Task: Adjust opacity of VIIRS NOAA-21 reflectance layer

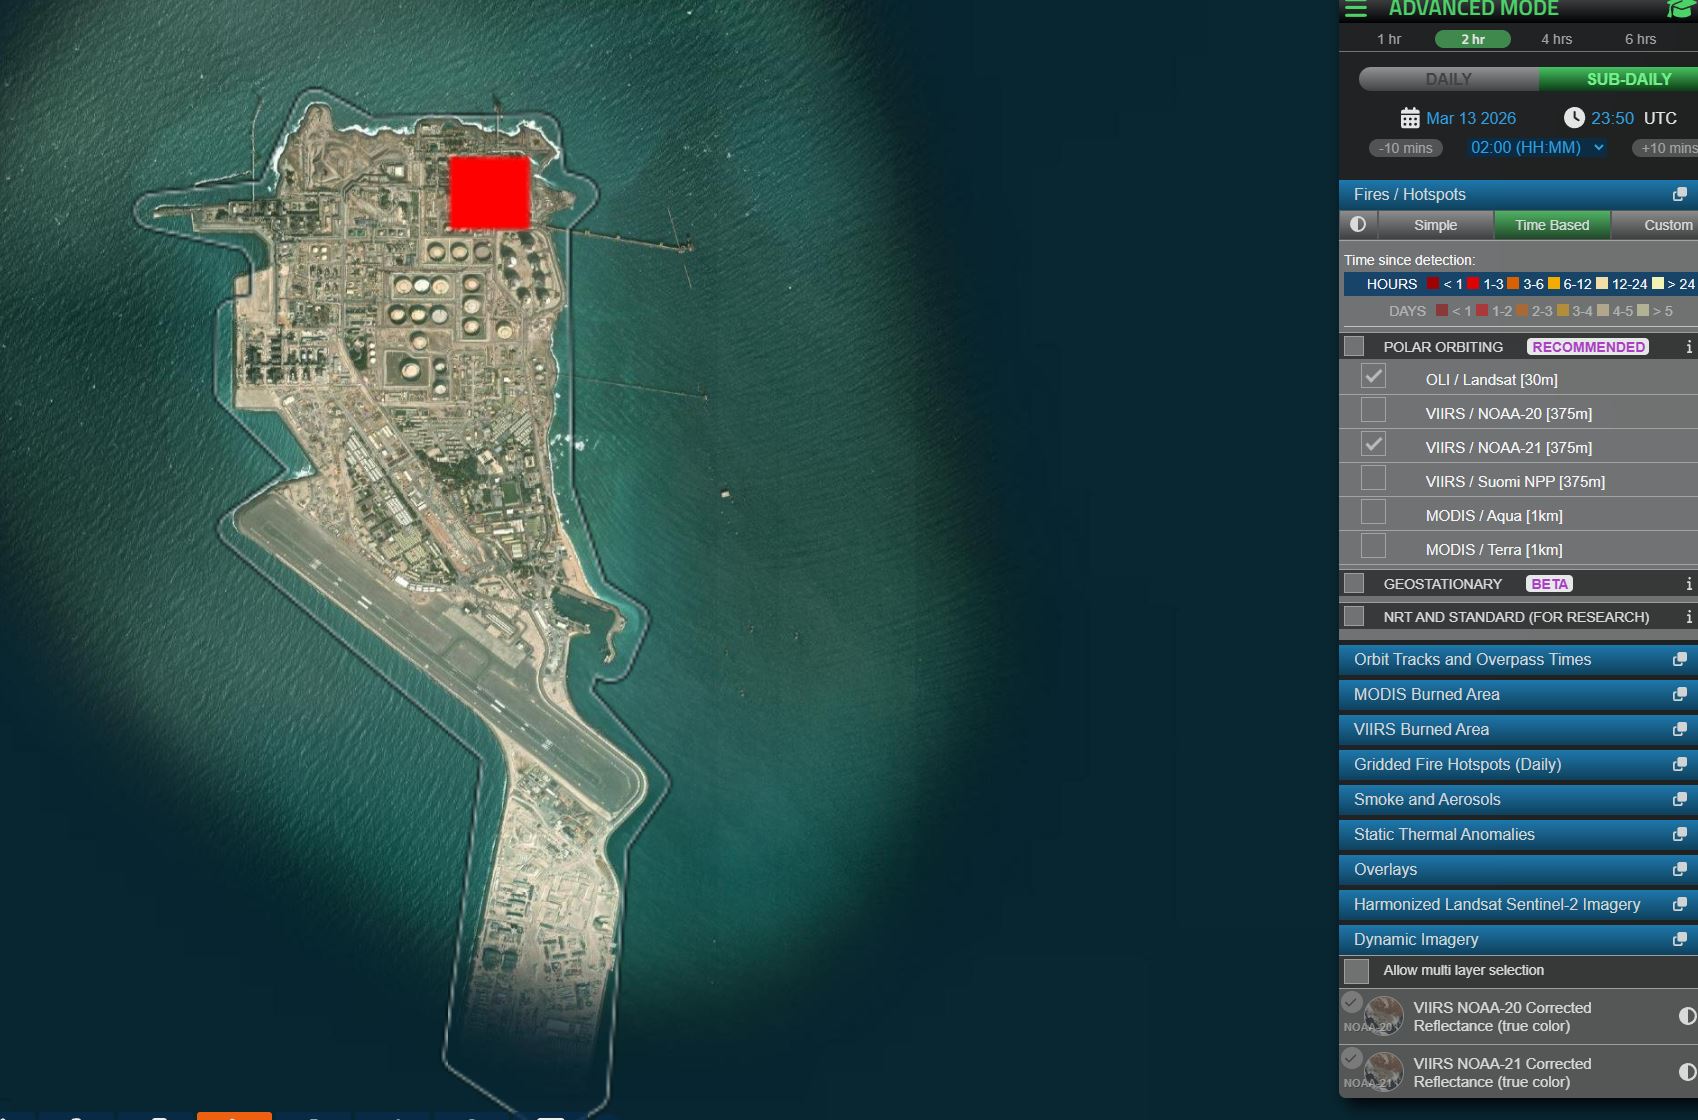Action: pyautogui.click(x=1687, y=1072)
